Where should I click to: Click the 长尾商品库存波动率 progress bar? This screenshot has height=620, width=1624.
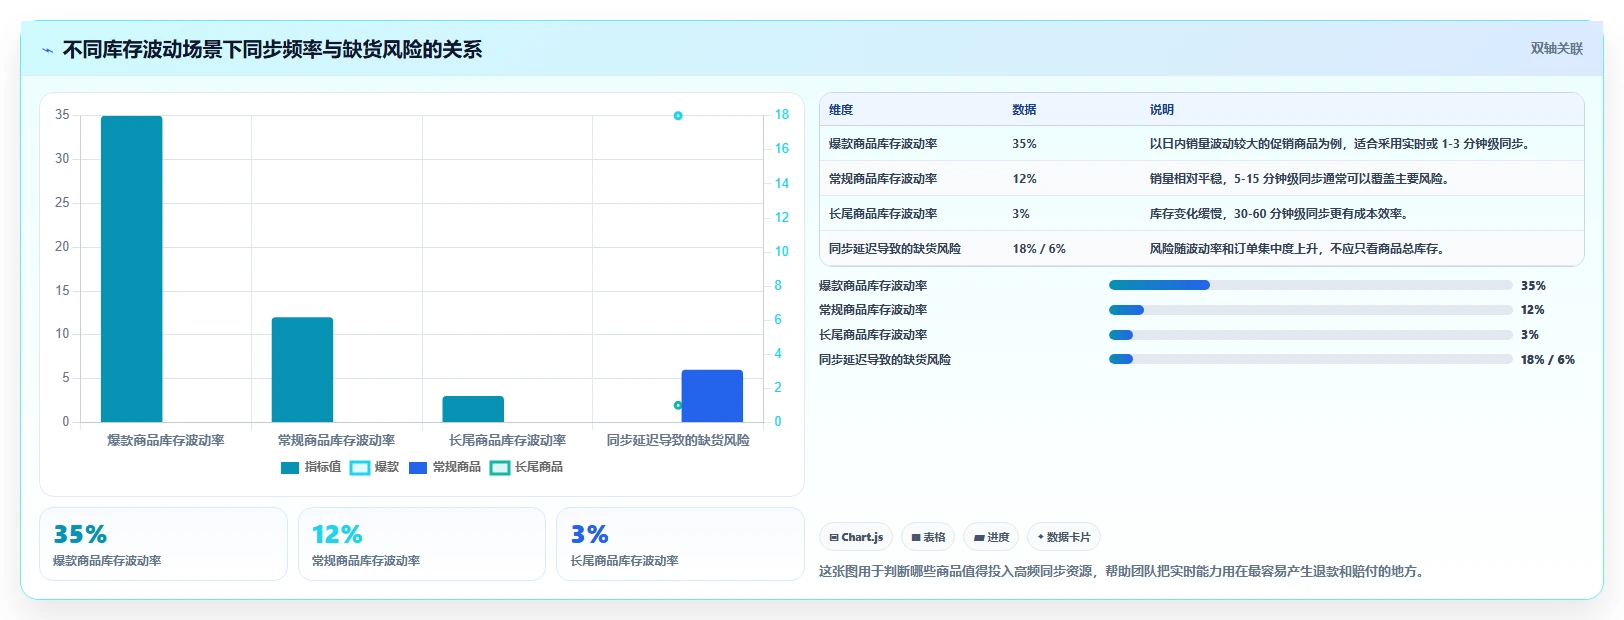point(1311,335)
